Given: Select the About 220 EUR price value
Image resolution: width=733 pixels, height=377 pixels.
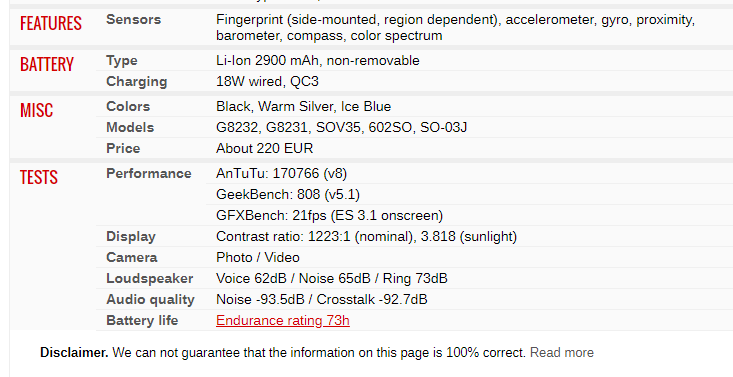Looking at the screenshot, I should [265, 148].
